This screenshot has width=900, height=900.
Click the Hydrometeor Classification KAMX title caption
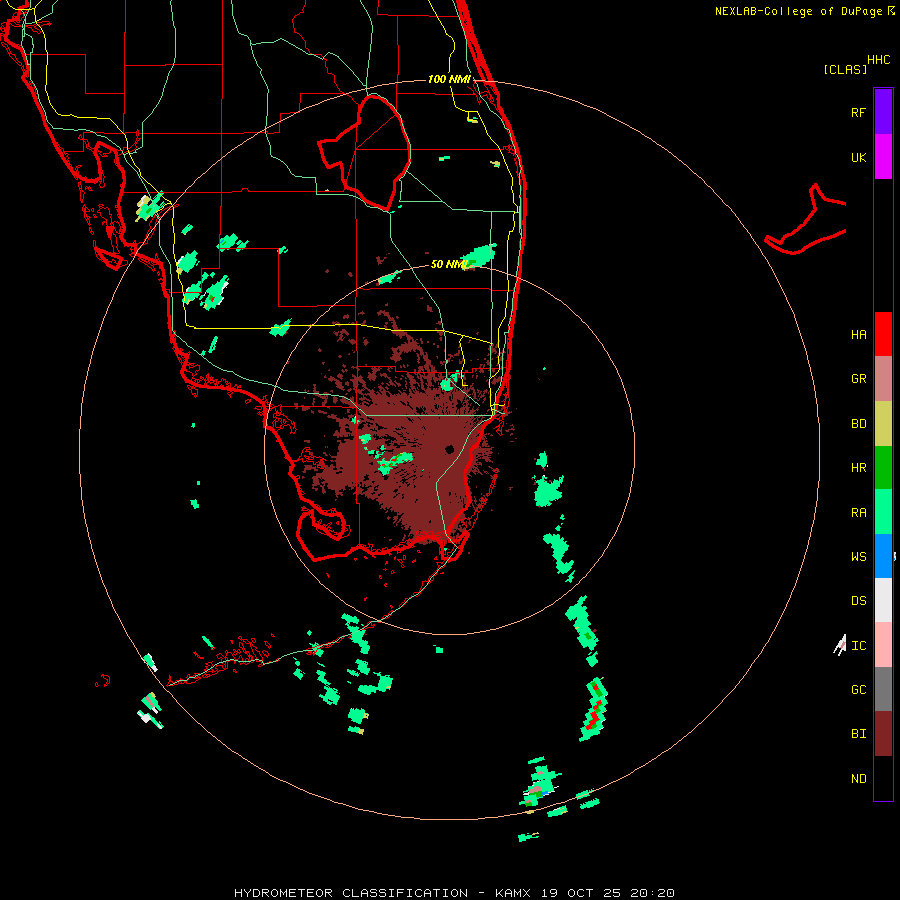[x=454, y=893]
